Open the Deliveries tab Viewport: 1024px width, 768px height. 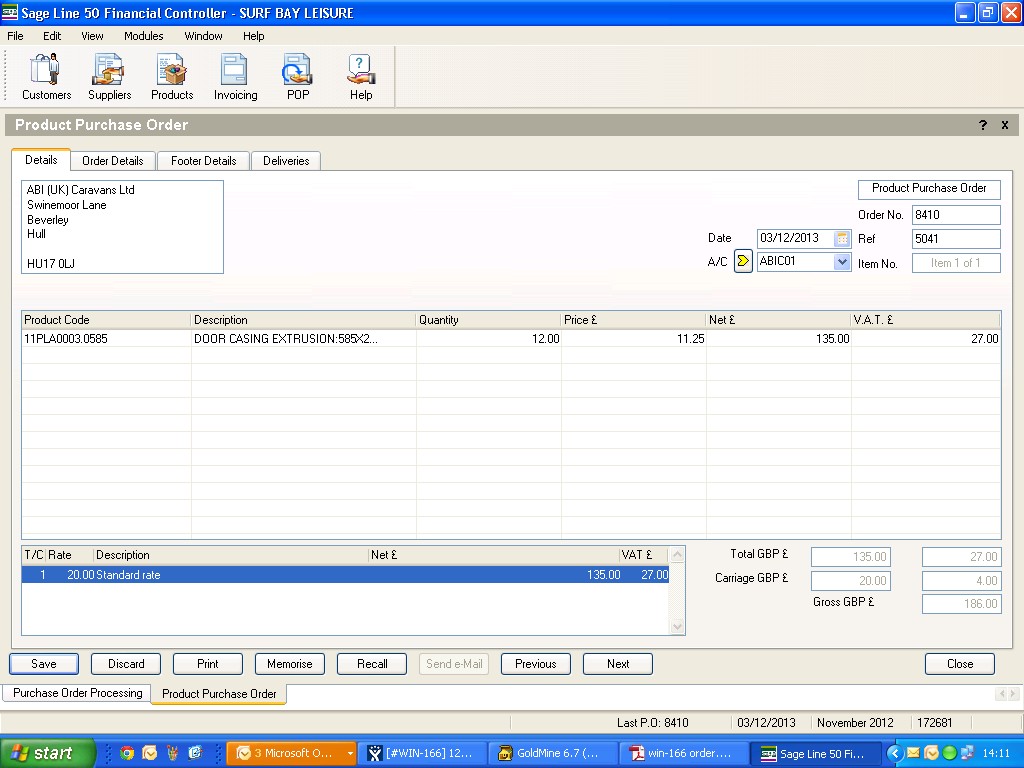(x=286, y=161)
